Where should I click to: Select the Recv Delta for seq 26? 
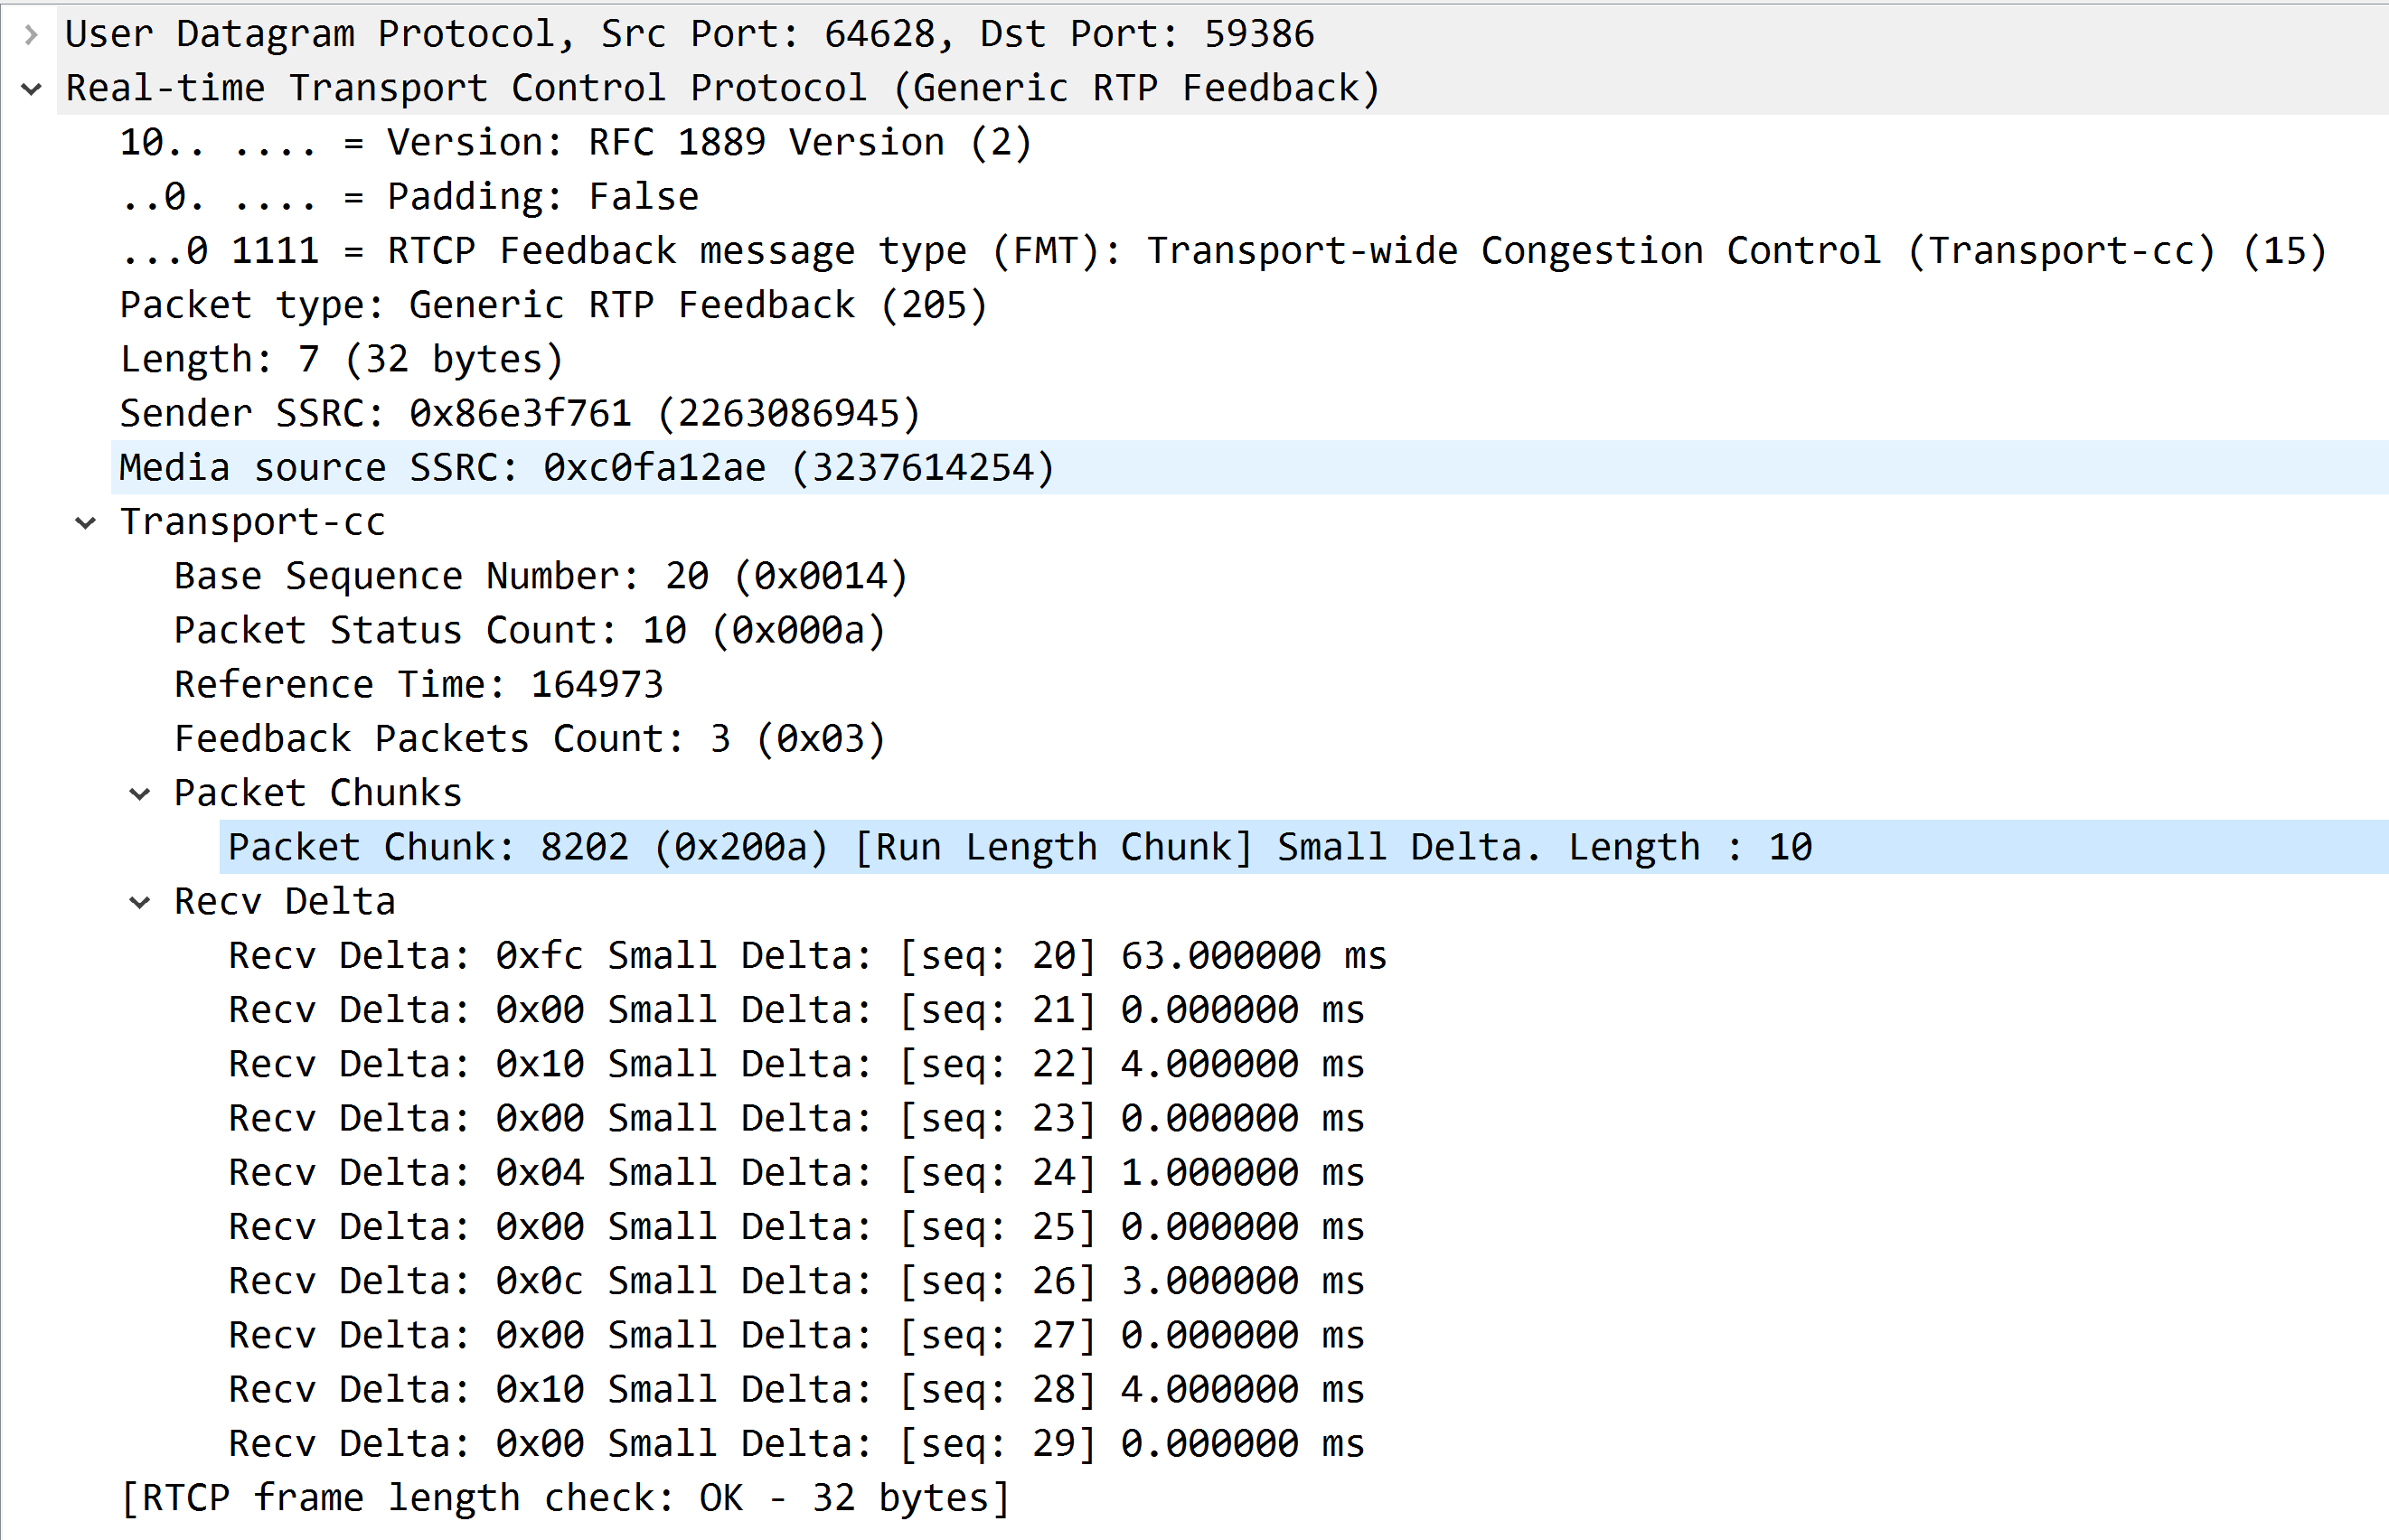pyautogui.click(x=800, y=1280)
